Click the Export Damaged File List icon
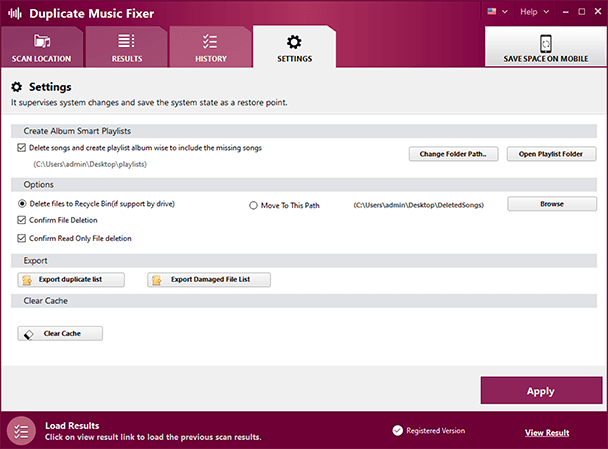 [157, 280]
